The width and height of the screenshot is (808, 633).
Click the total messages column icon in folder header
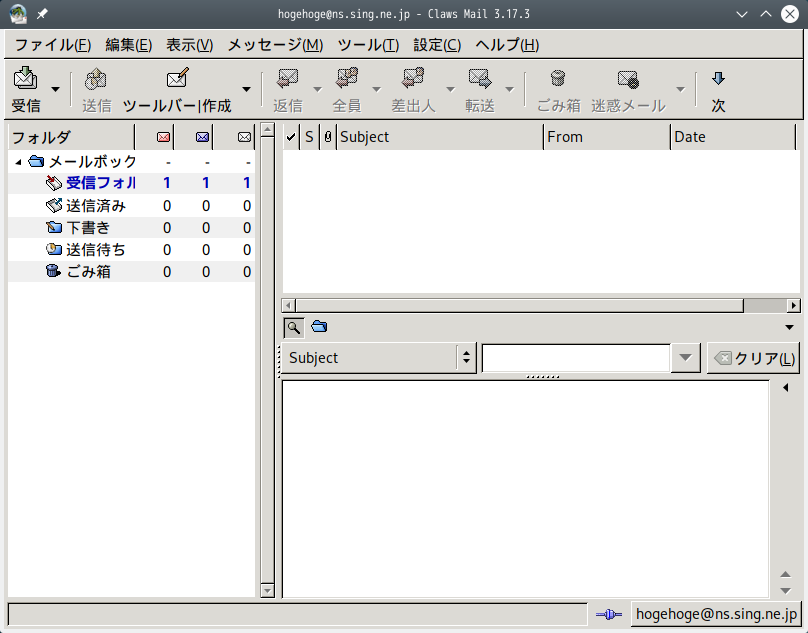click(x=244, y=137)
